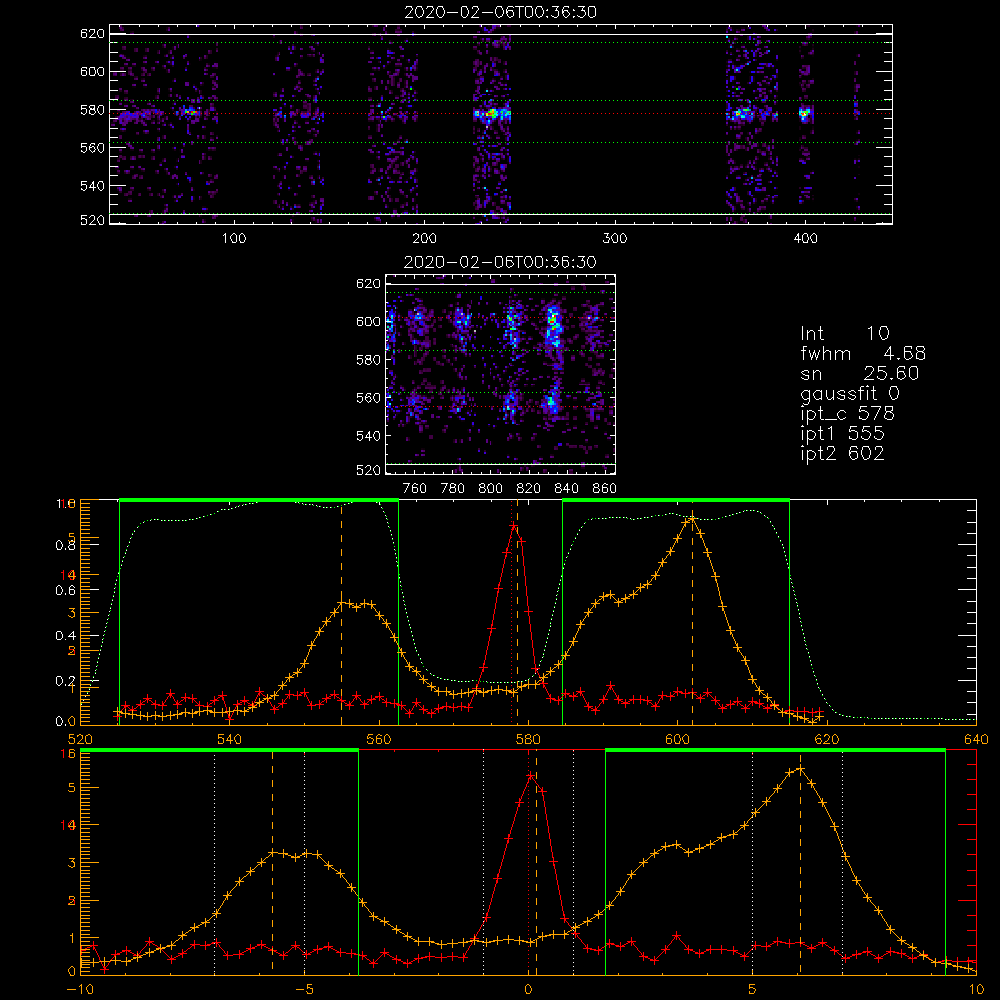The width and height of the screenshot is (1000, 1000).
Task: Click the bright spot near x=400 in wide spectrogram
Action: tap(805, 115)
